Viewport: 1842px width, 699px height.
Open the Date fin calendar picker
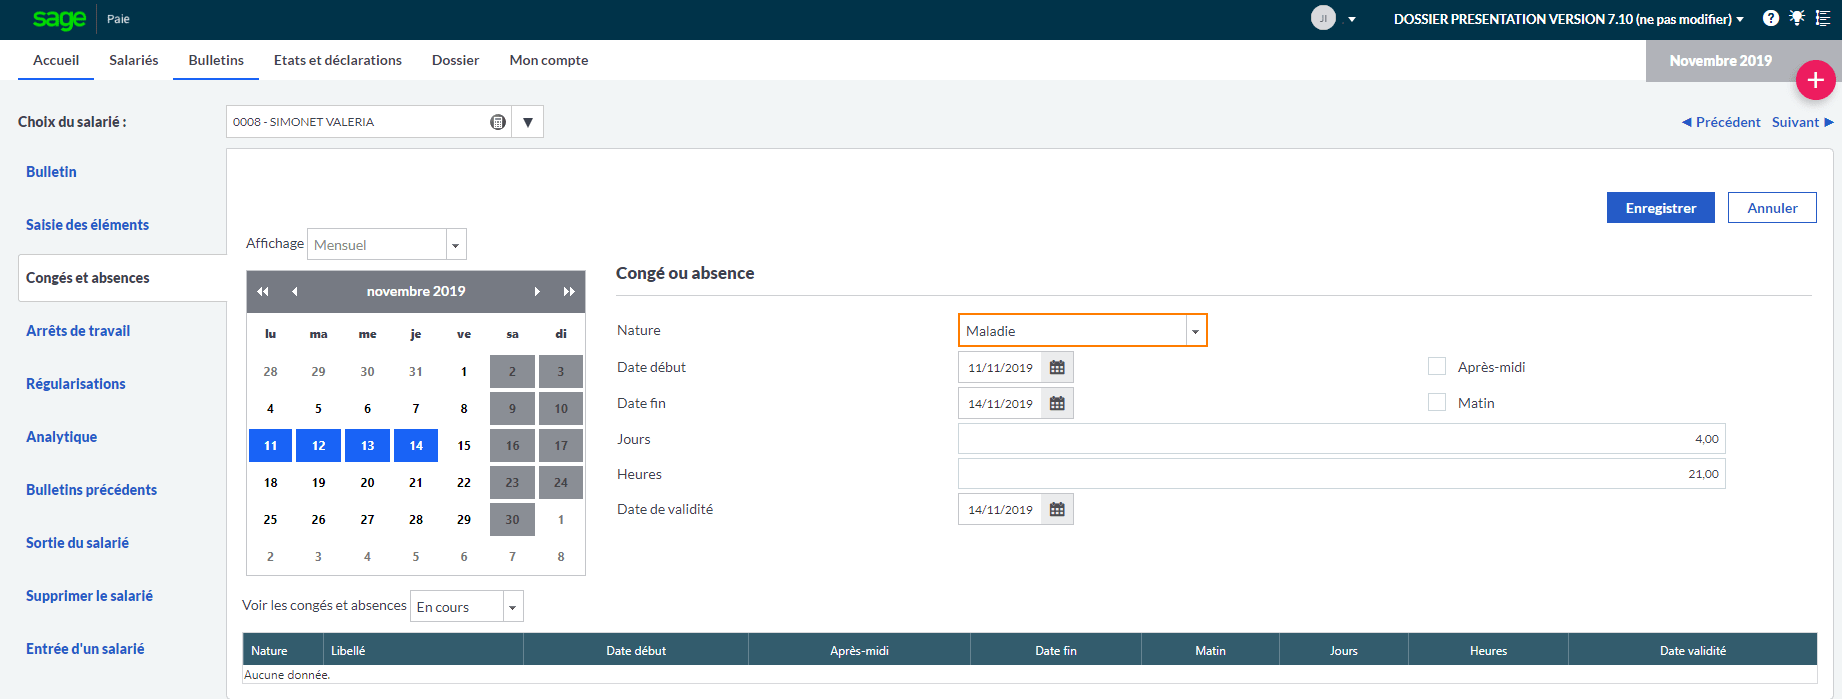(x=1057, y=404)
